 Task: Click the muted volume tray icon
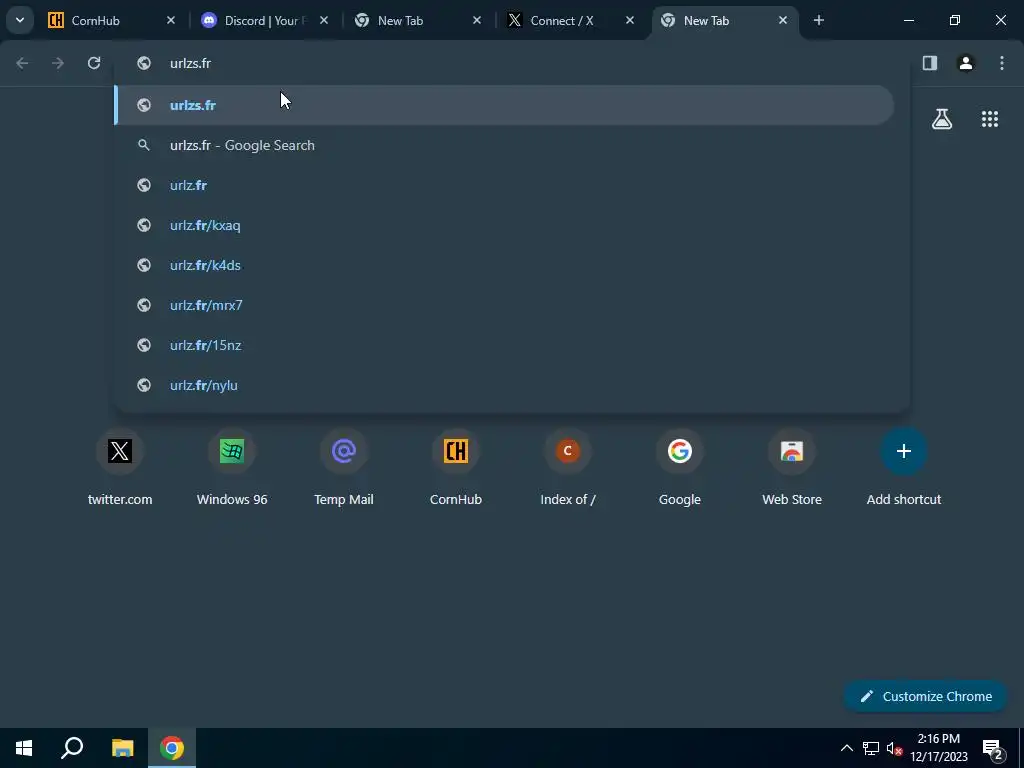(894, 748)
